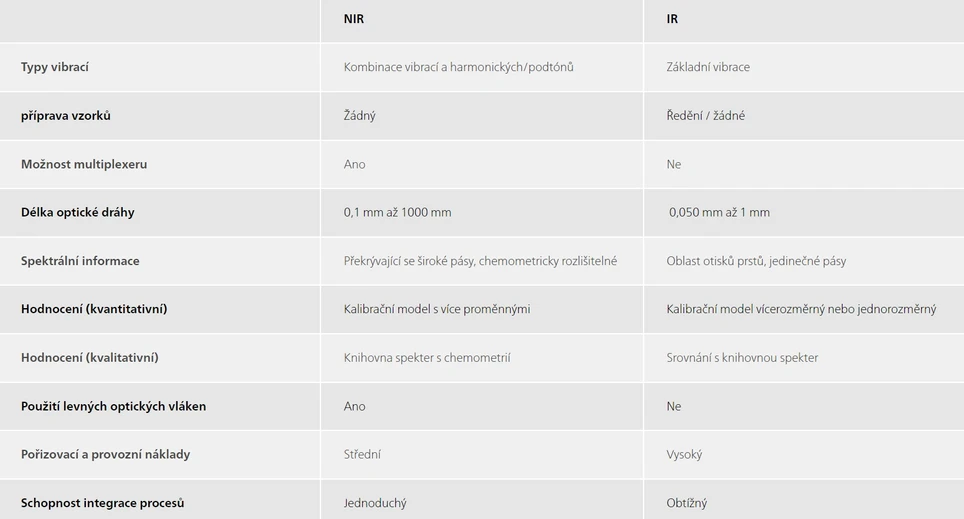Select the '0,1 mm až 1000 mm' cell
This screenshot has width=964, height=519.
click(x=397, y=212)
